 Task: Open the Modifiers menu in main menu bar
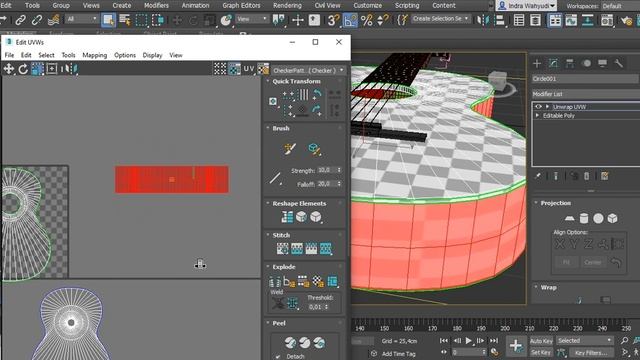point(156,5)
